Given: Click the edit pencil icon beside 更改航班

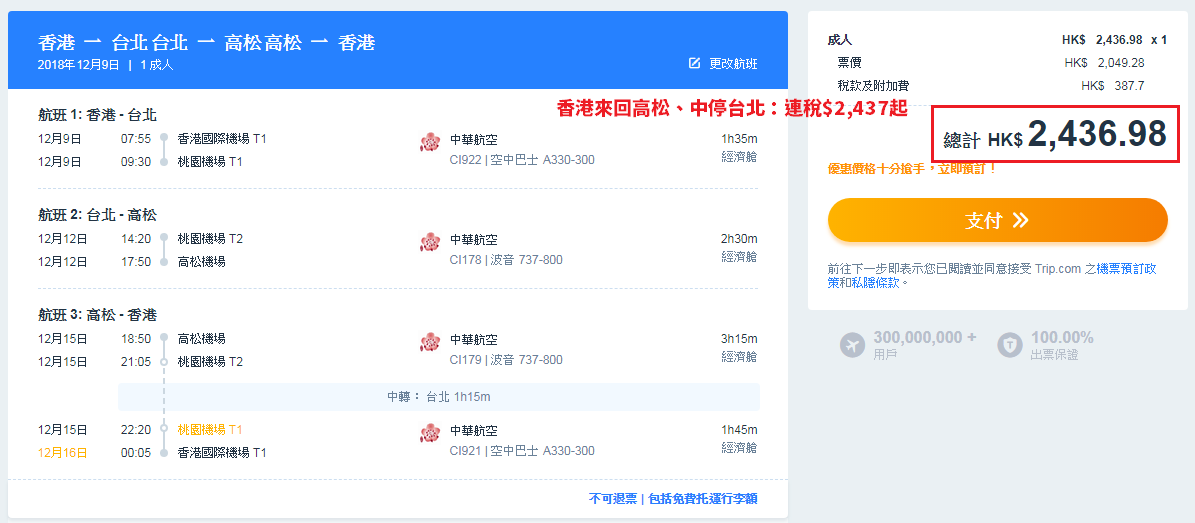Looking at the screenshot, I should click(694, 63).
